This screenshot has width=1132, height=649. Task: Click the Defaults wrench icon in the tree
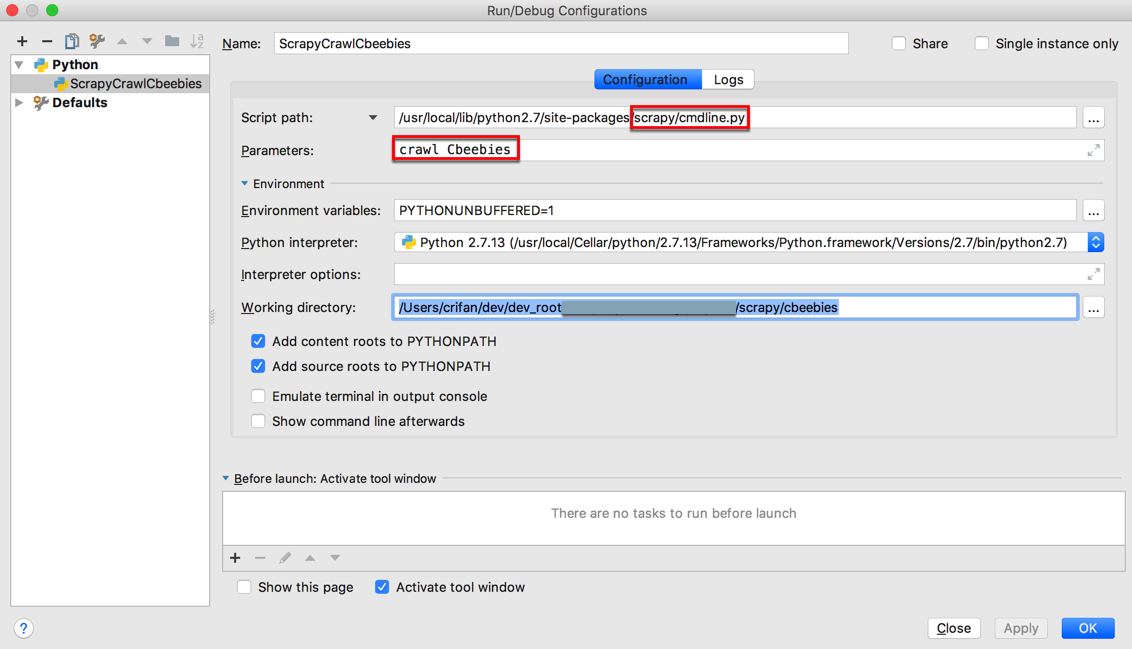pos(41,103)
